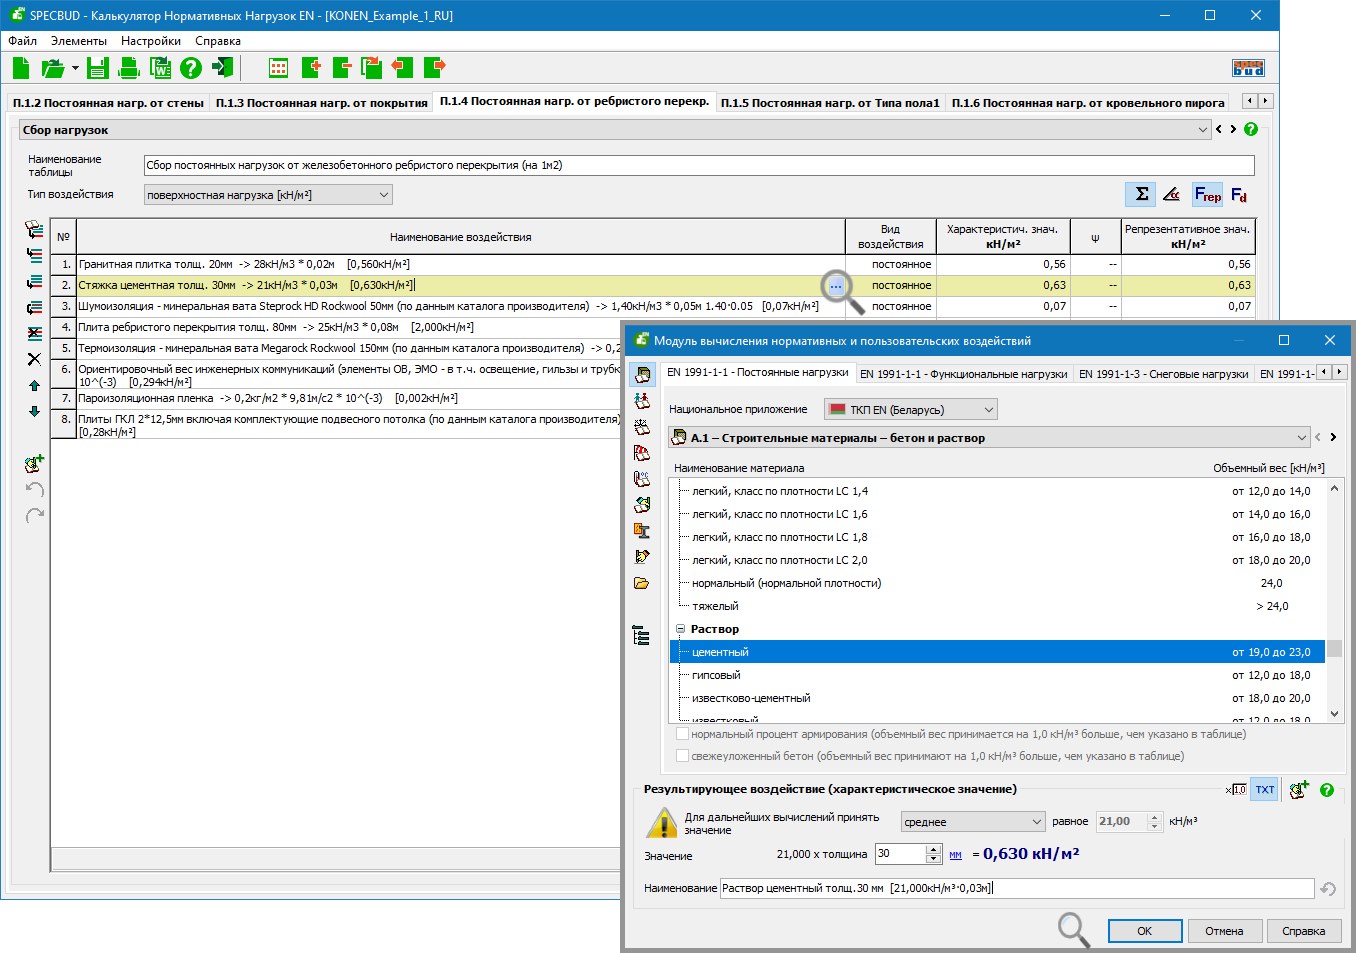Click the delete row X icon
The height and width of the screenshot is (953, 1356).
point(34,359)
